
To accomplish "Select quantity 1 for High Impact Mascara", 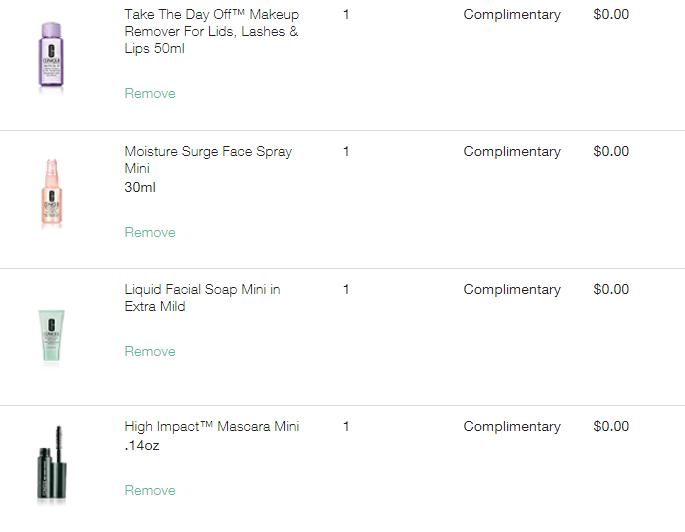I will (x=346, y=427).
